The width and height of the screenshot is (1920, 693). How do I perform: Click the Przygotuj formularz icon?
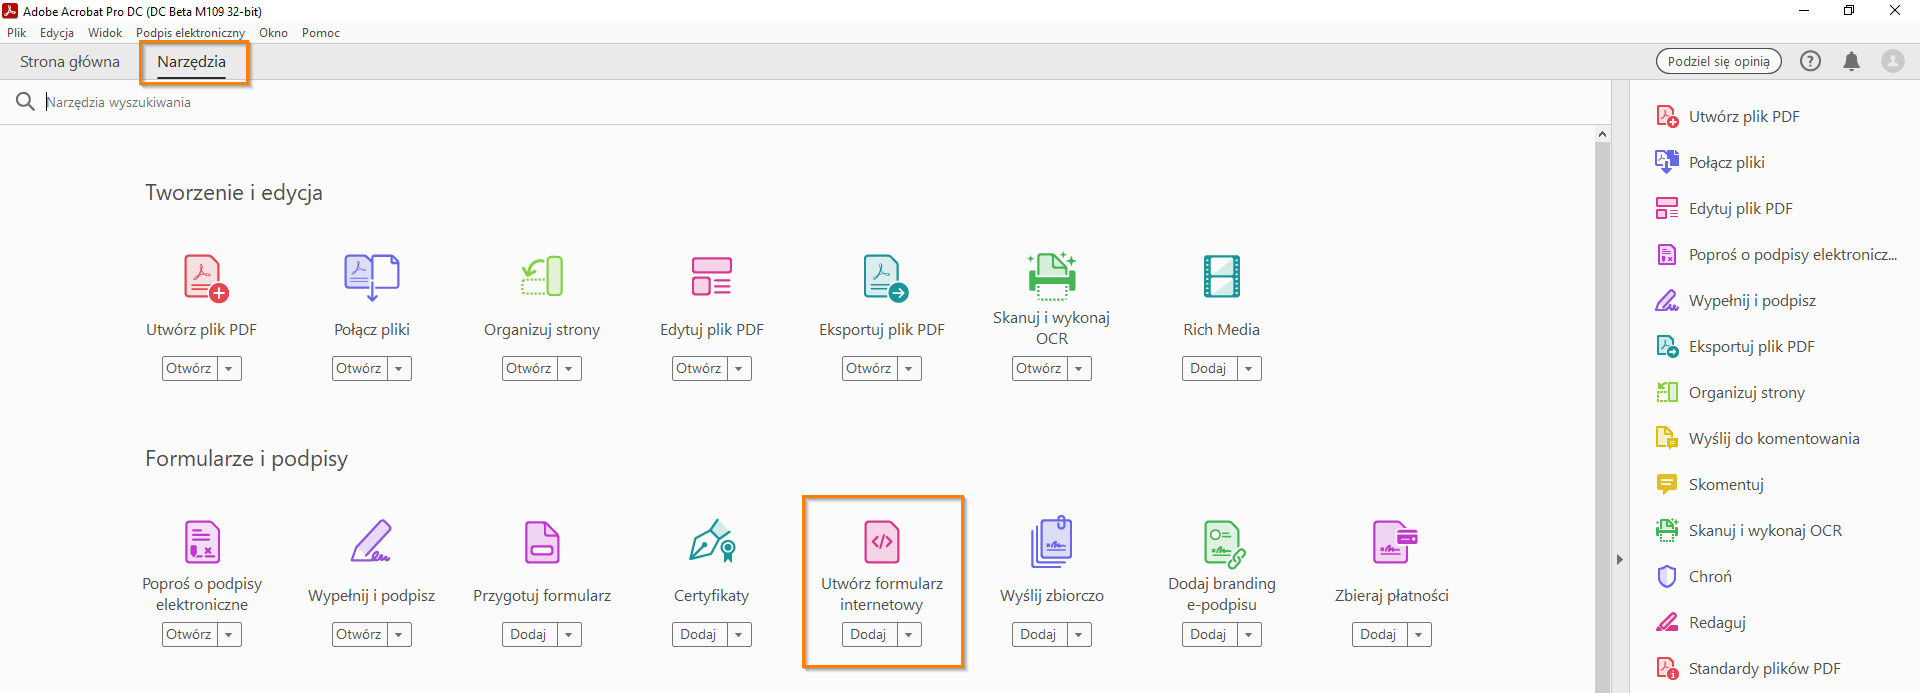pyautogui.click(x=542, y=542)
